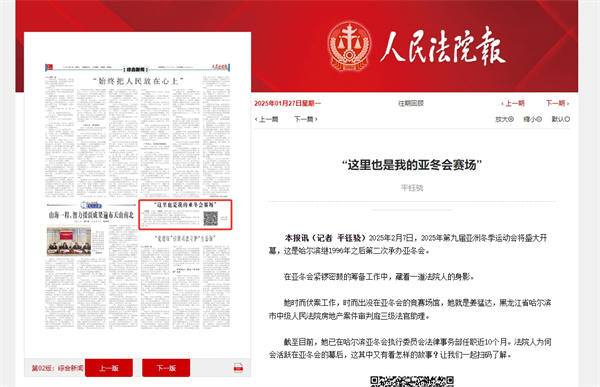Open the PDF download icon

click(238, 368)
